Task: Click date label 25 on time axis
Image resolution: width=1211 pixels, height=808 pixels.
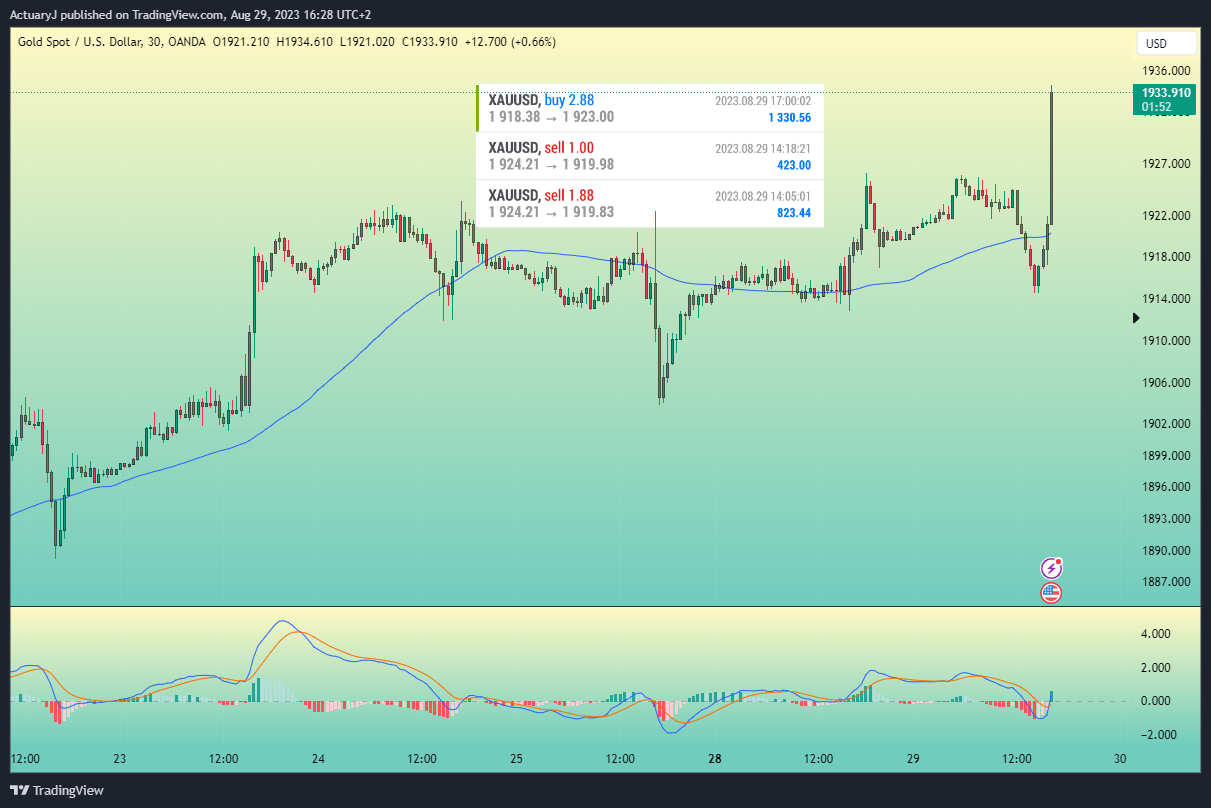Action: 517,759
